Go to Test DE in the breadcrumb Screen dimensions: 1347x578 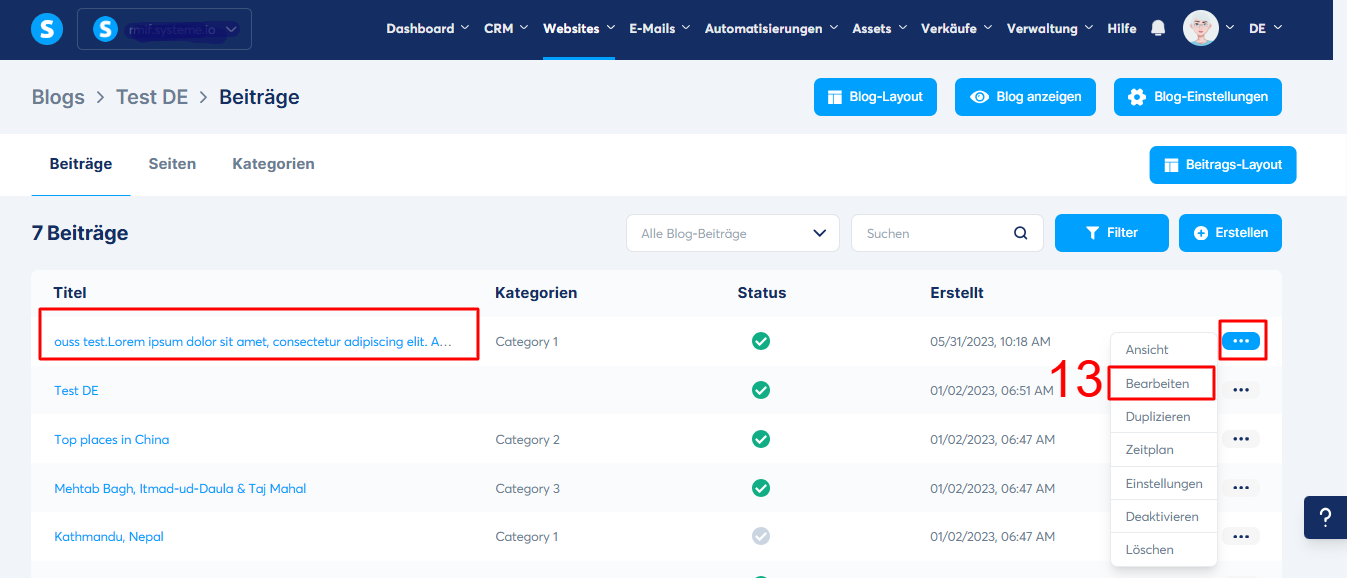[x=152, y=97]
